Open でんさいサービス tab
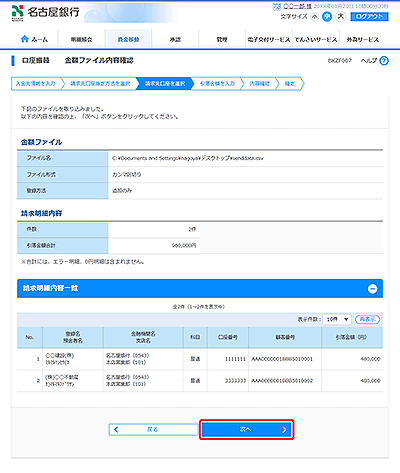Viewport: 400px width, 473px height. (x=316, y=39)
